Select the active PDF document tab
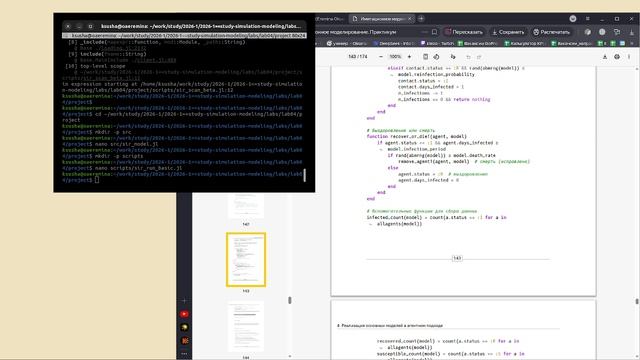The width and height of the screenshot is (640, 360). coord(382,19)
